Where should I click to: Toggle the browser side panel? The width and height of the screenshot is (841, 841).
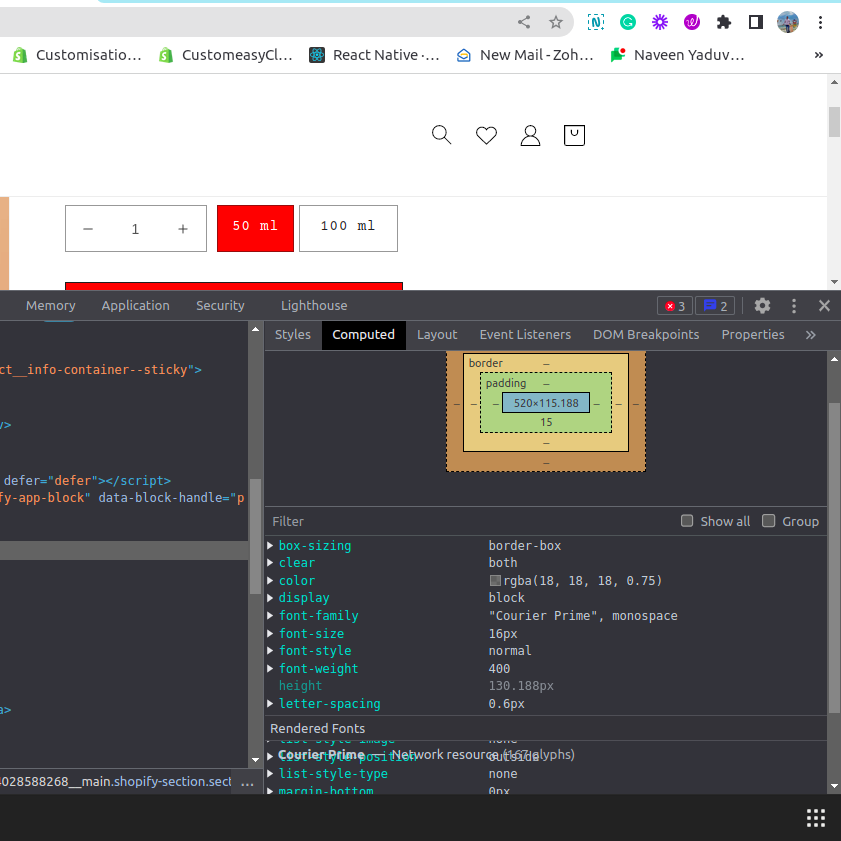click(x=756, y=22)
